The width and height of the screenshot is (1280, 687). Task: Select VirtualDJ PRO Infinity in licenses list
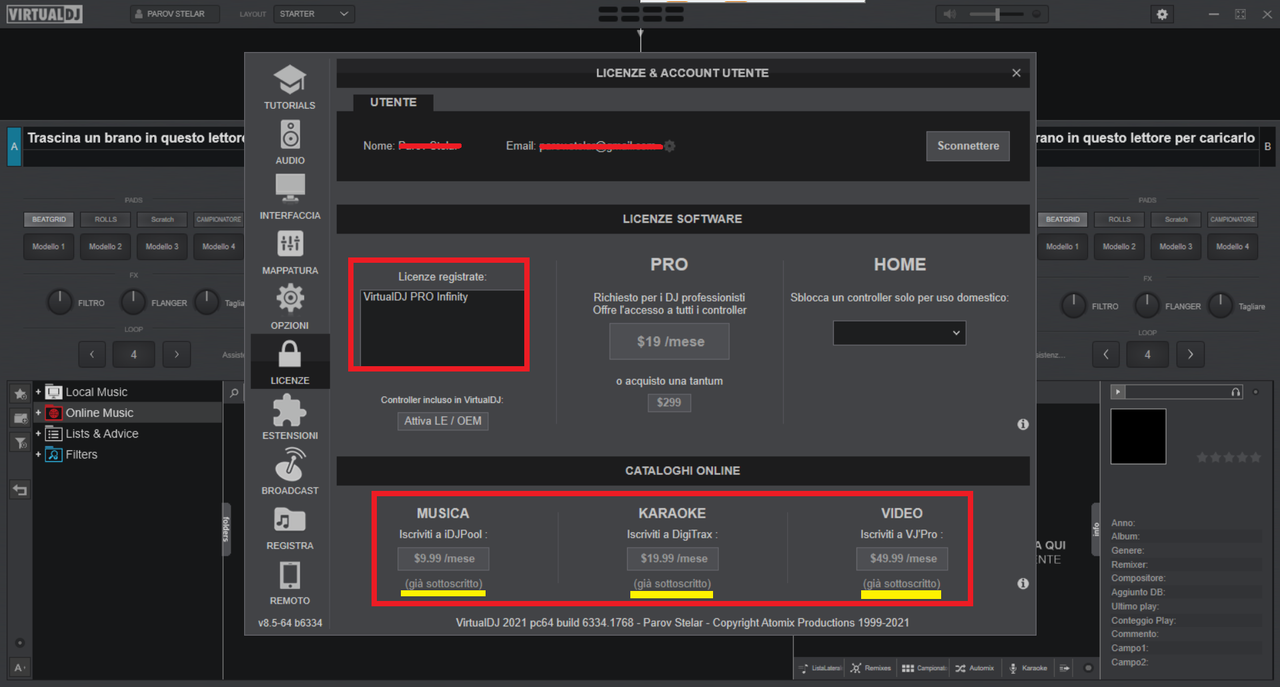click(x=416, y=297)
